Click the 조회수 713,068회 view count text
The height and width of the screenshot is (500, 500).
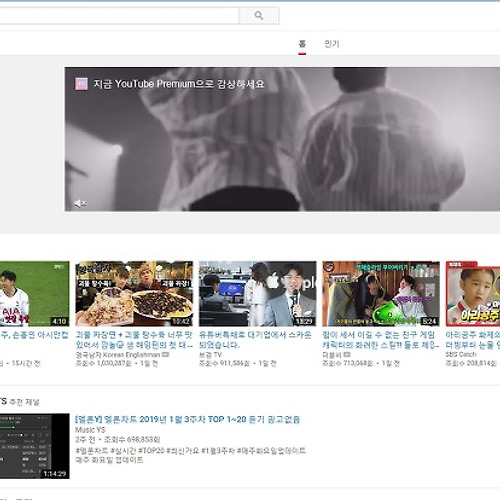coord(347,363)
